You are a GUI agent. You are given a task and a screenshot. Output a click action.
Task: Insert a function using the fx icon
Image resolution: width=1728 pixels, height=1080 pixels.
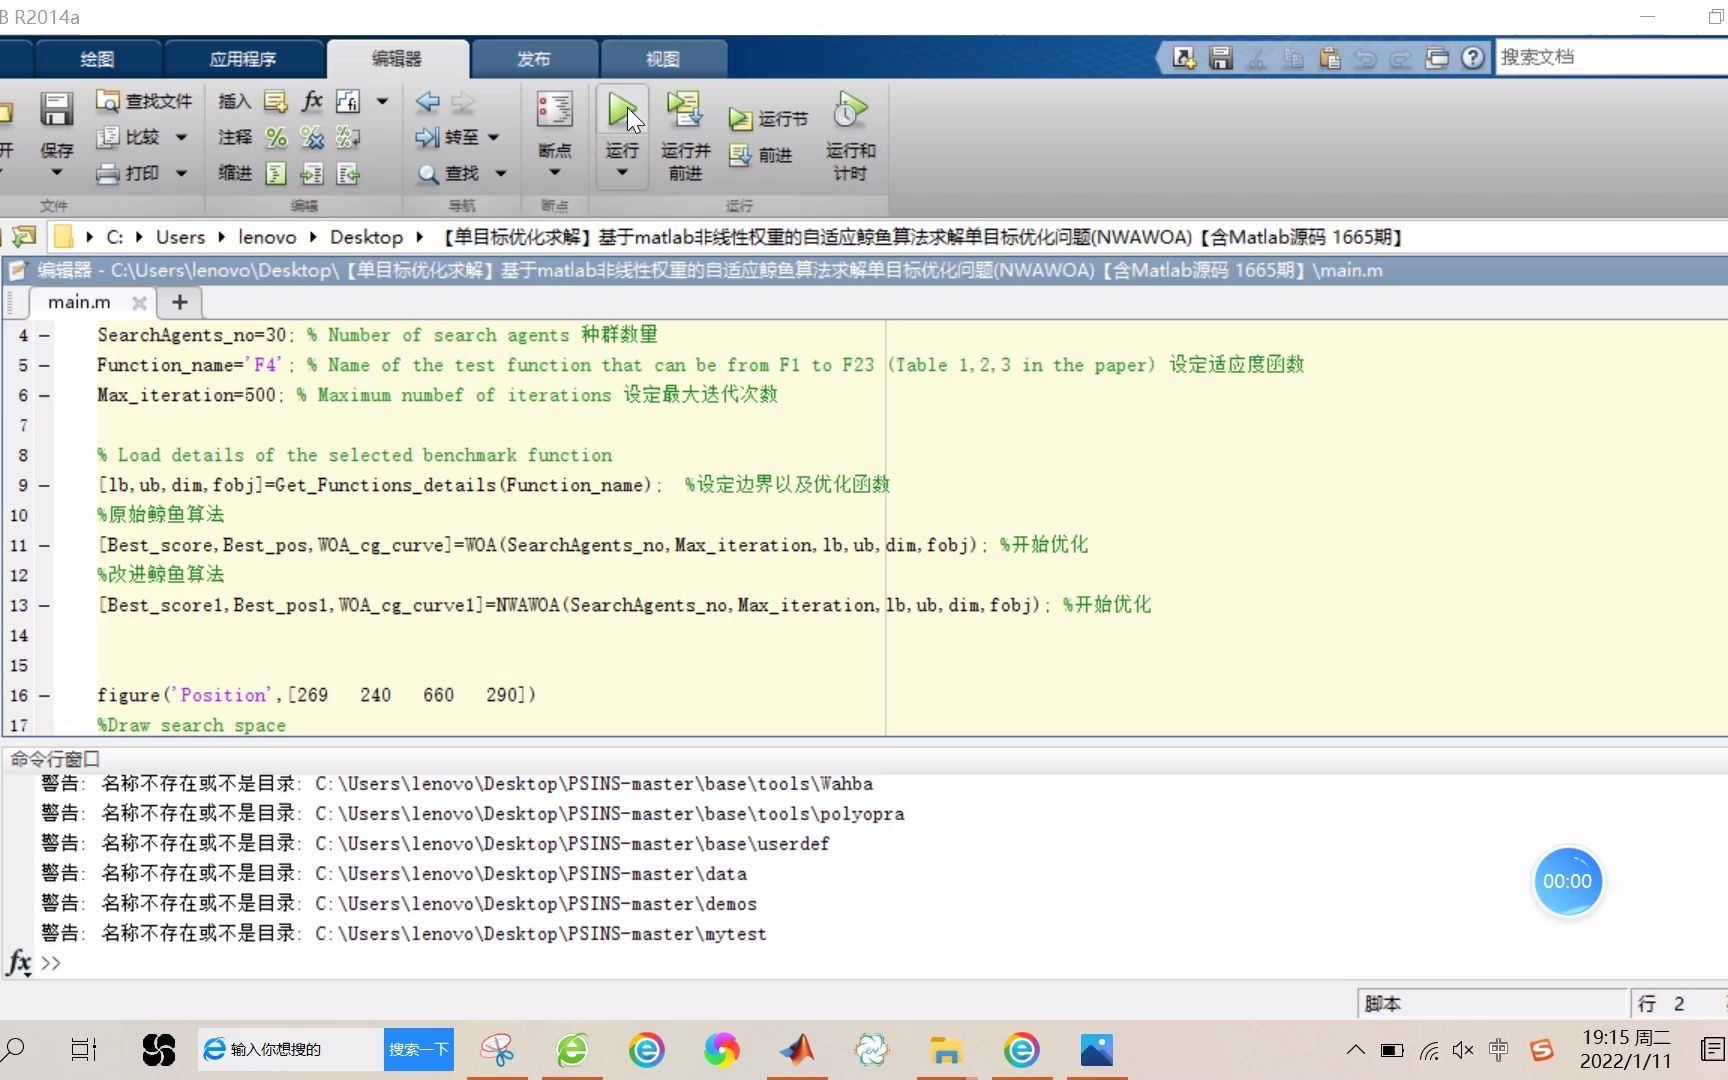[x=312, y=101]
